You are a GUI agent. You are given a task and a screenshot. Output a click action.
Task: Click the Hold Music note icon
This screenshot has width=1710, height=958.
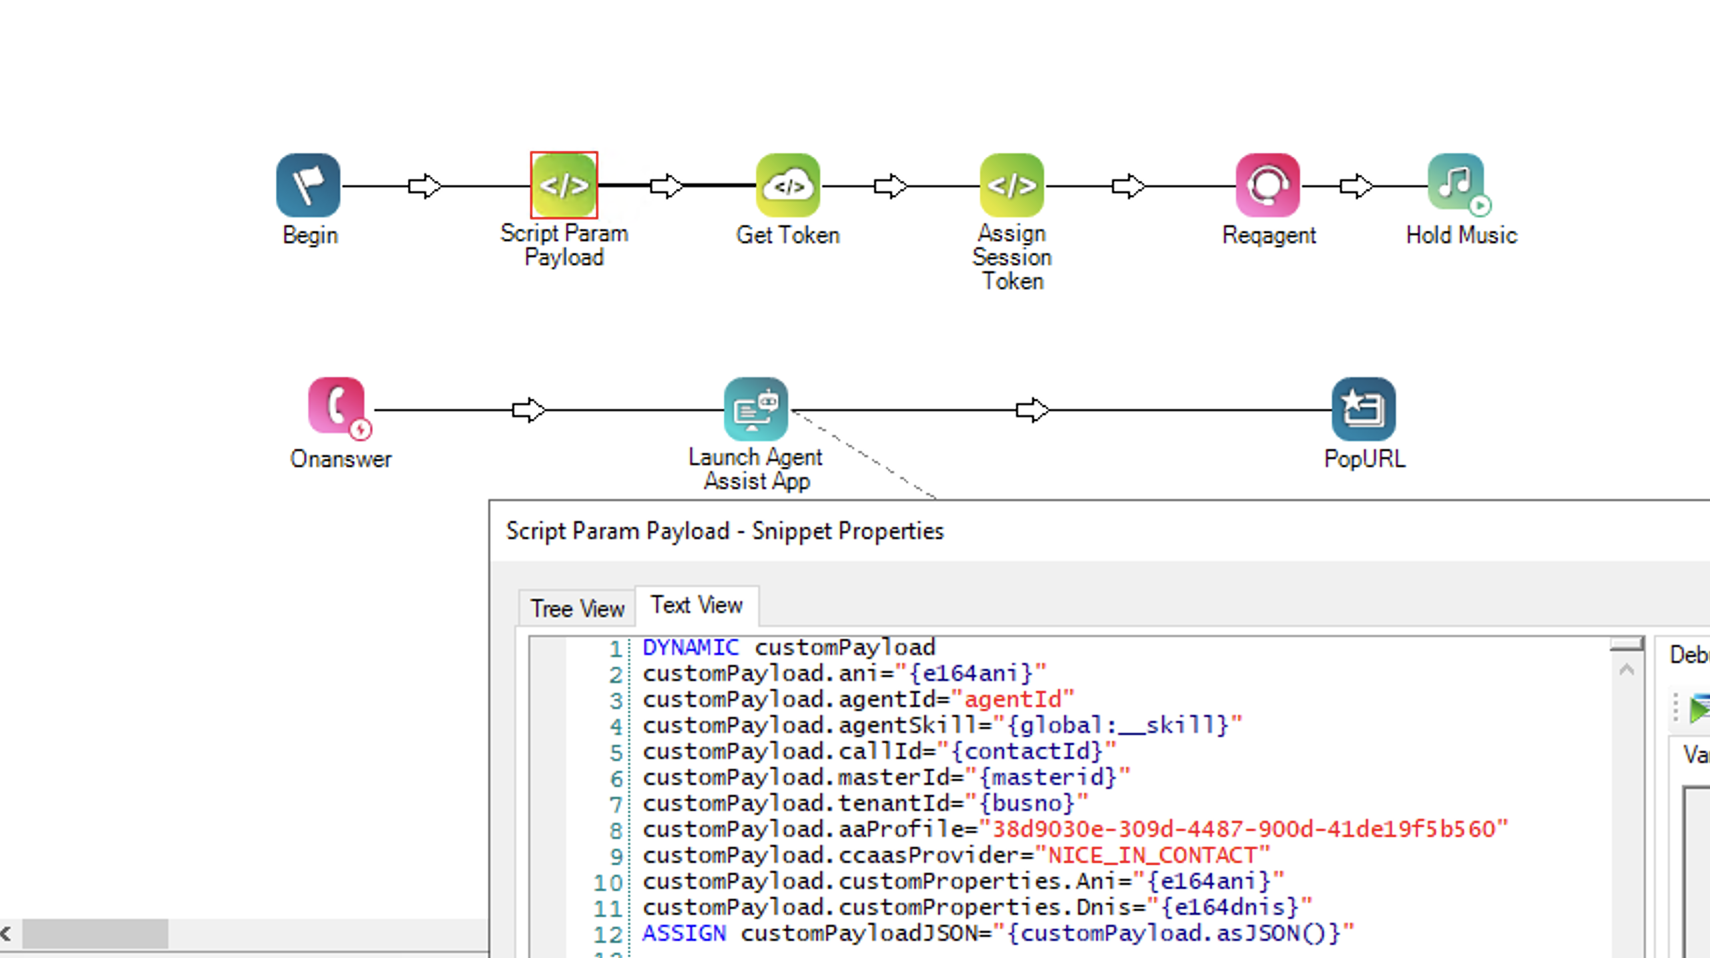[x=1457, y=183]
